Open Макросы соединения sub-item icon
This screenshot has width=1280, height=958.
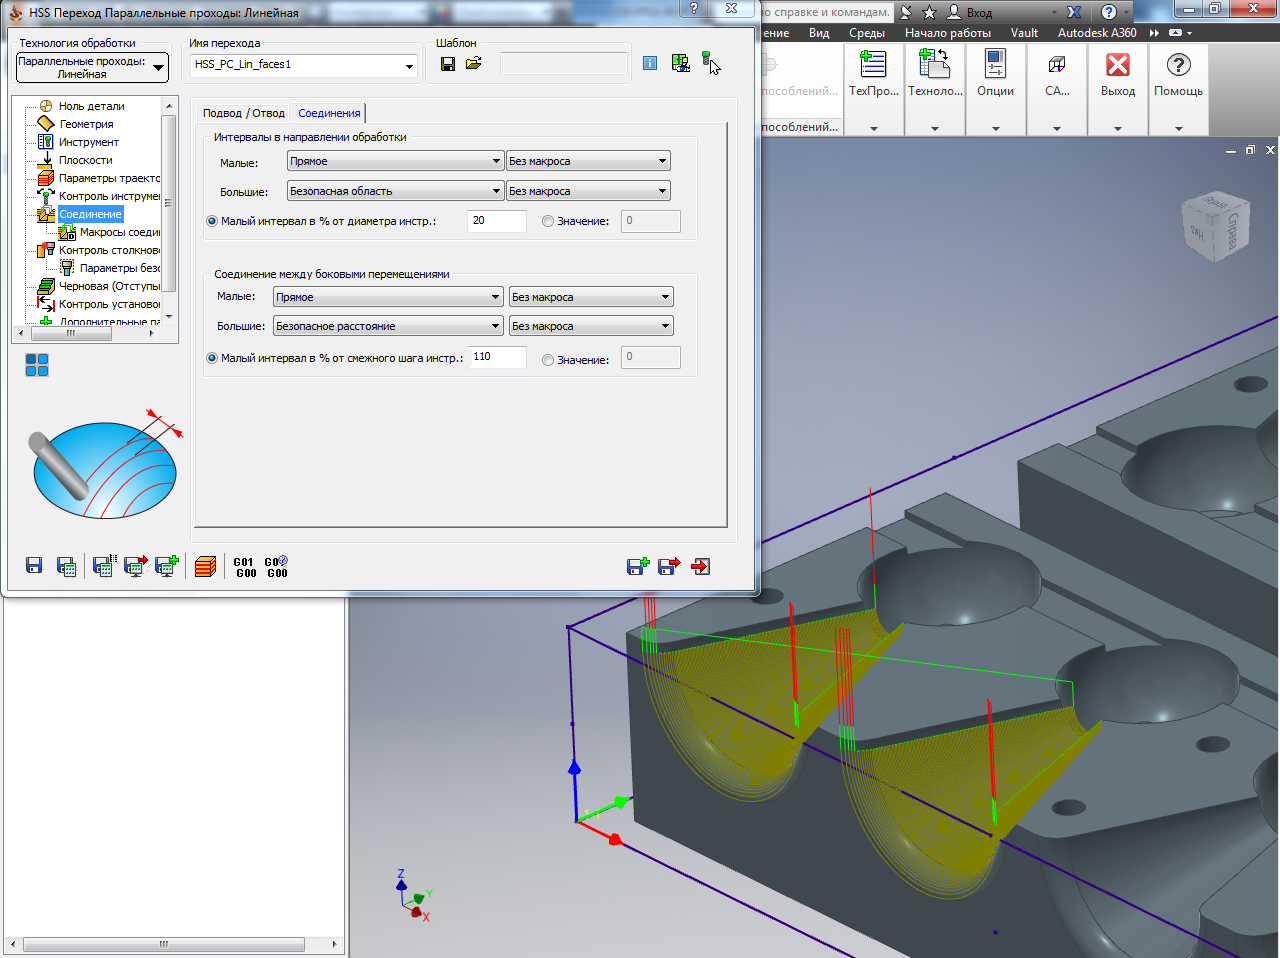pyautogui.click(x=67, y=232)
